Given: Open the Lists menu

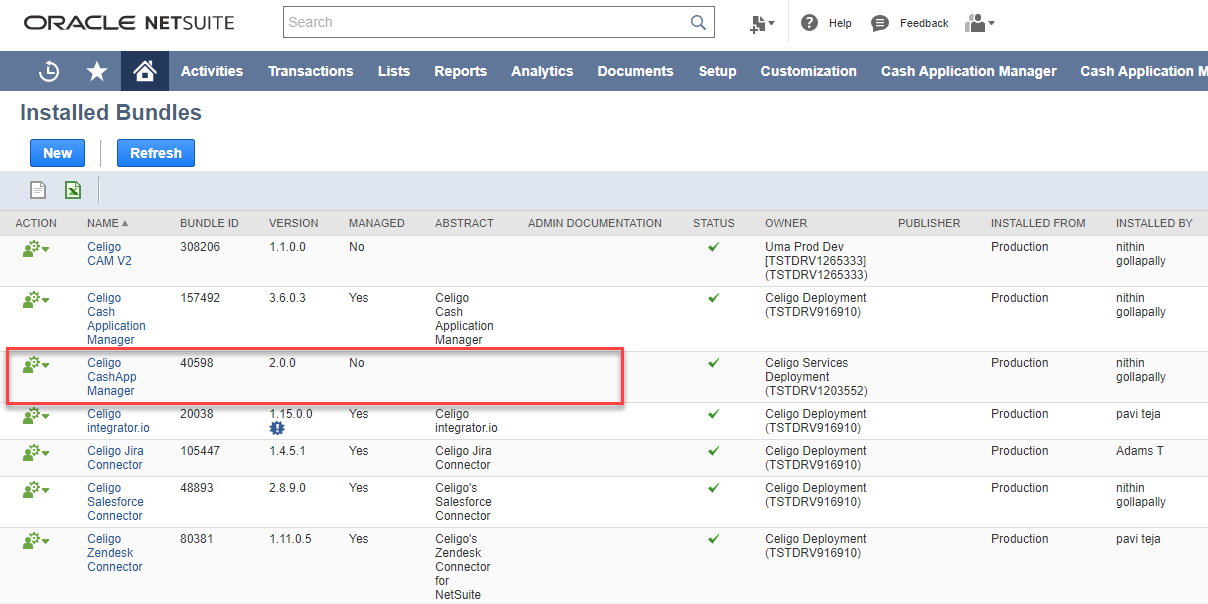Looking at the screenshot, I should [x=394, y=71].
